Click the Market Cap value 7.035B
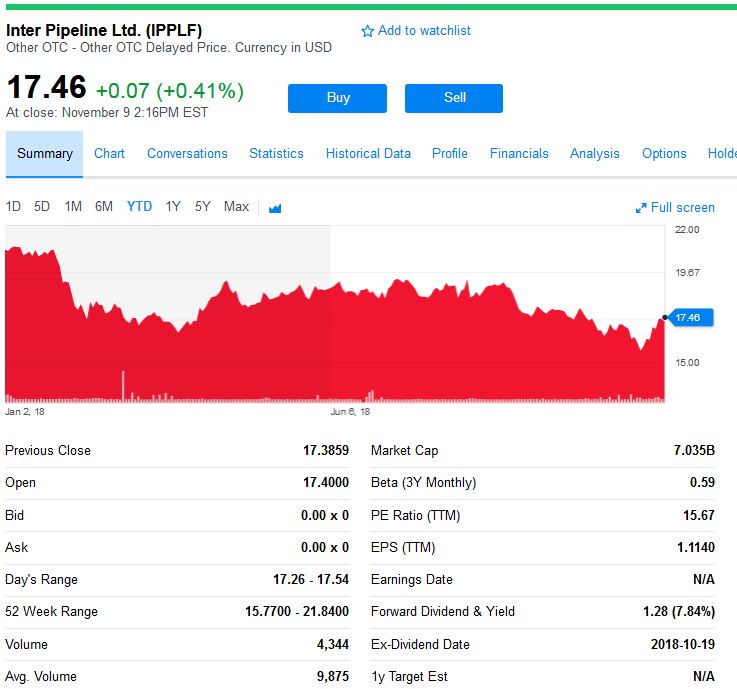 (x=694, y=450)
